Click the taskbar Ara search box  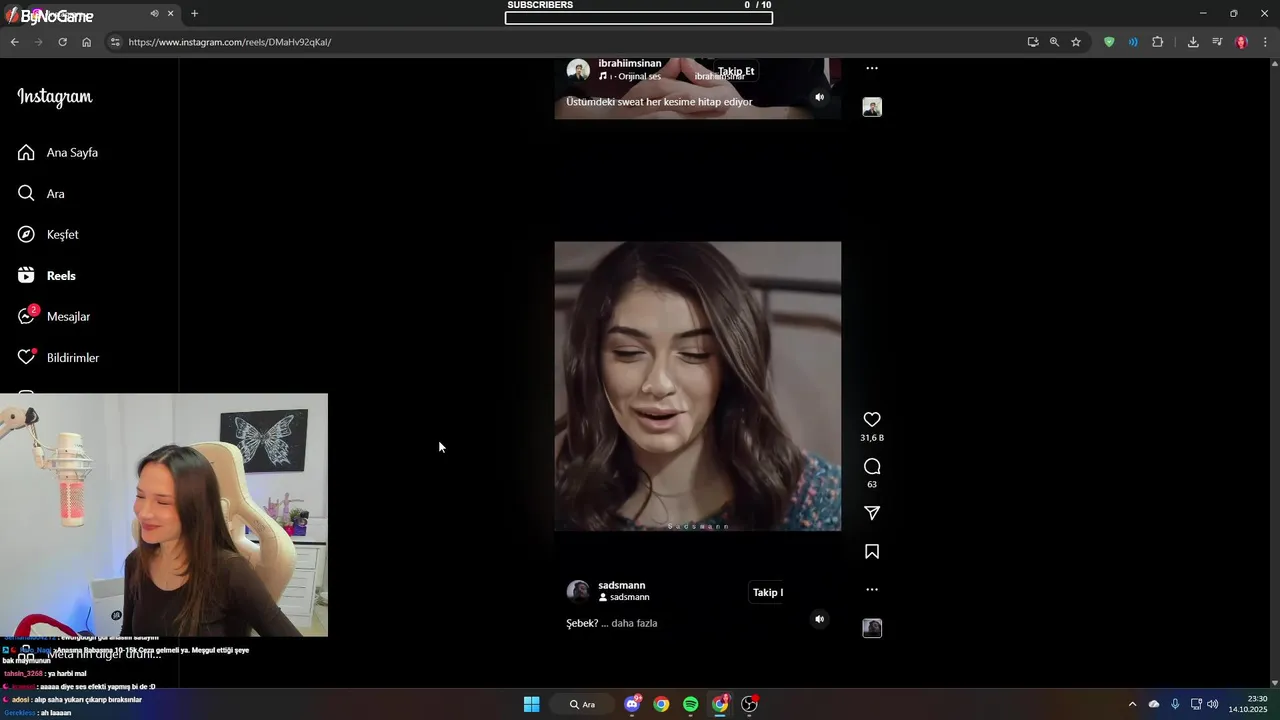[583, 704]
